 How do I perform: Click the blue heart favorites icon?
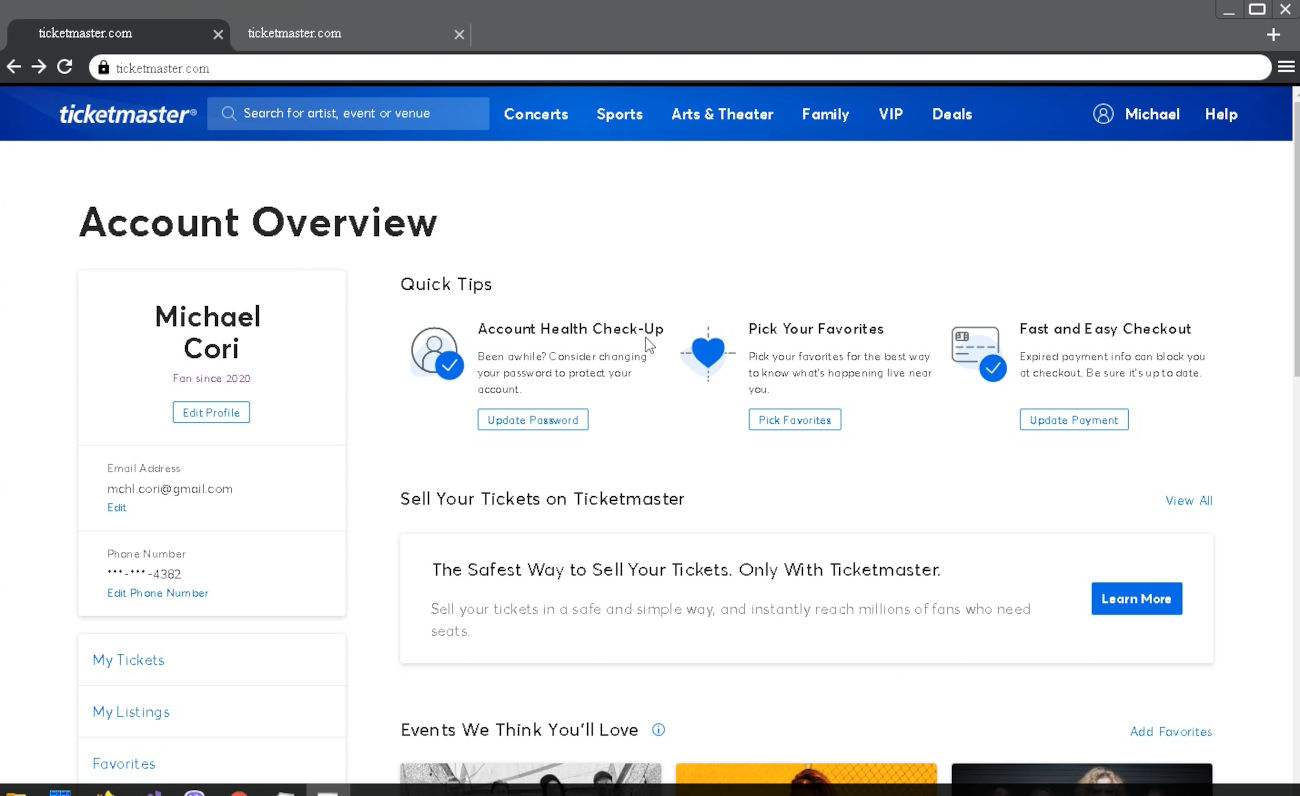708,353
